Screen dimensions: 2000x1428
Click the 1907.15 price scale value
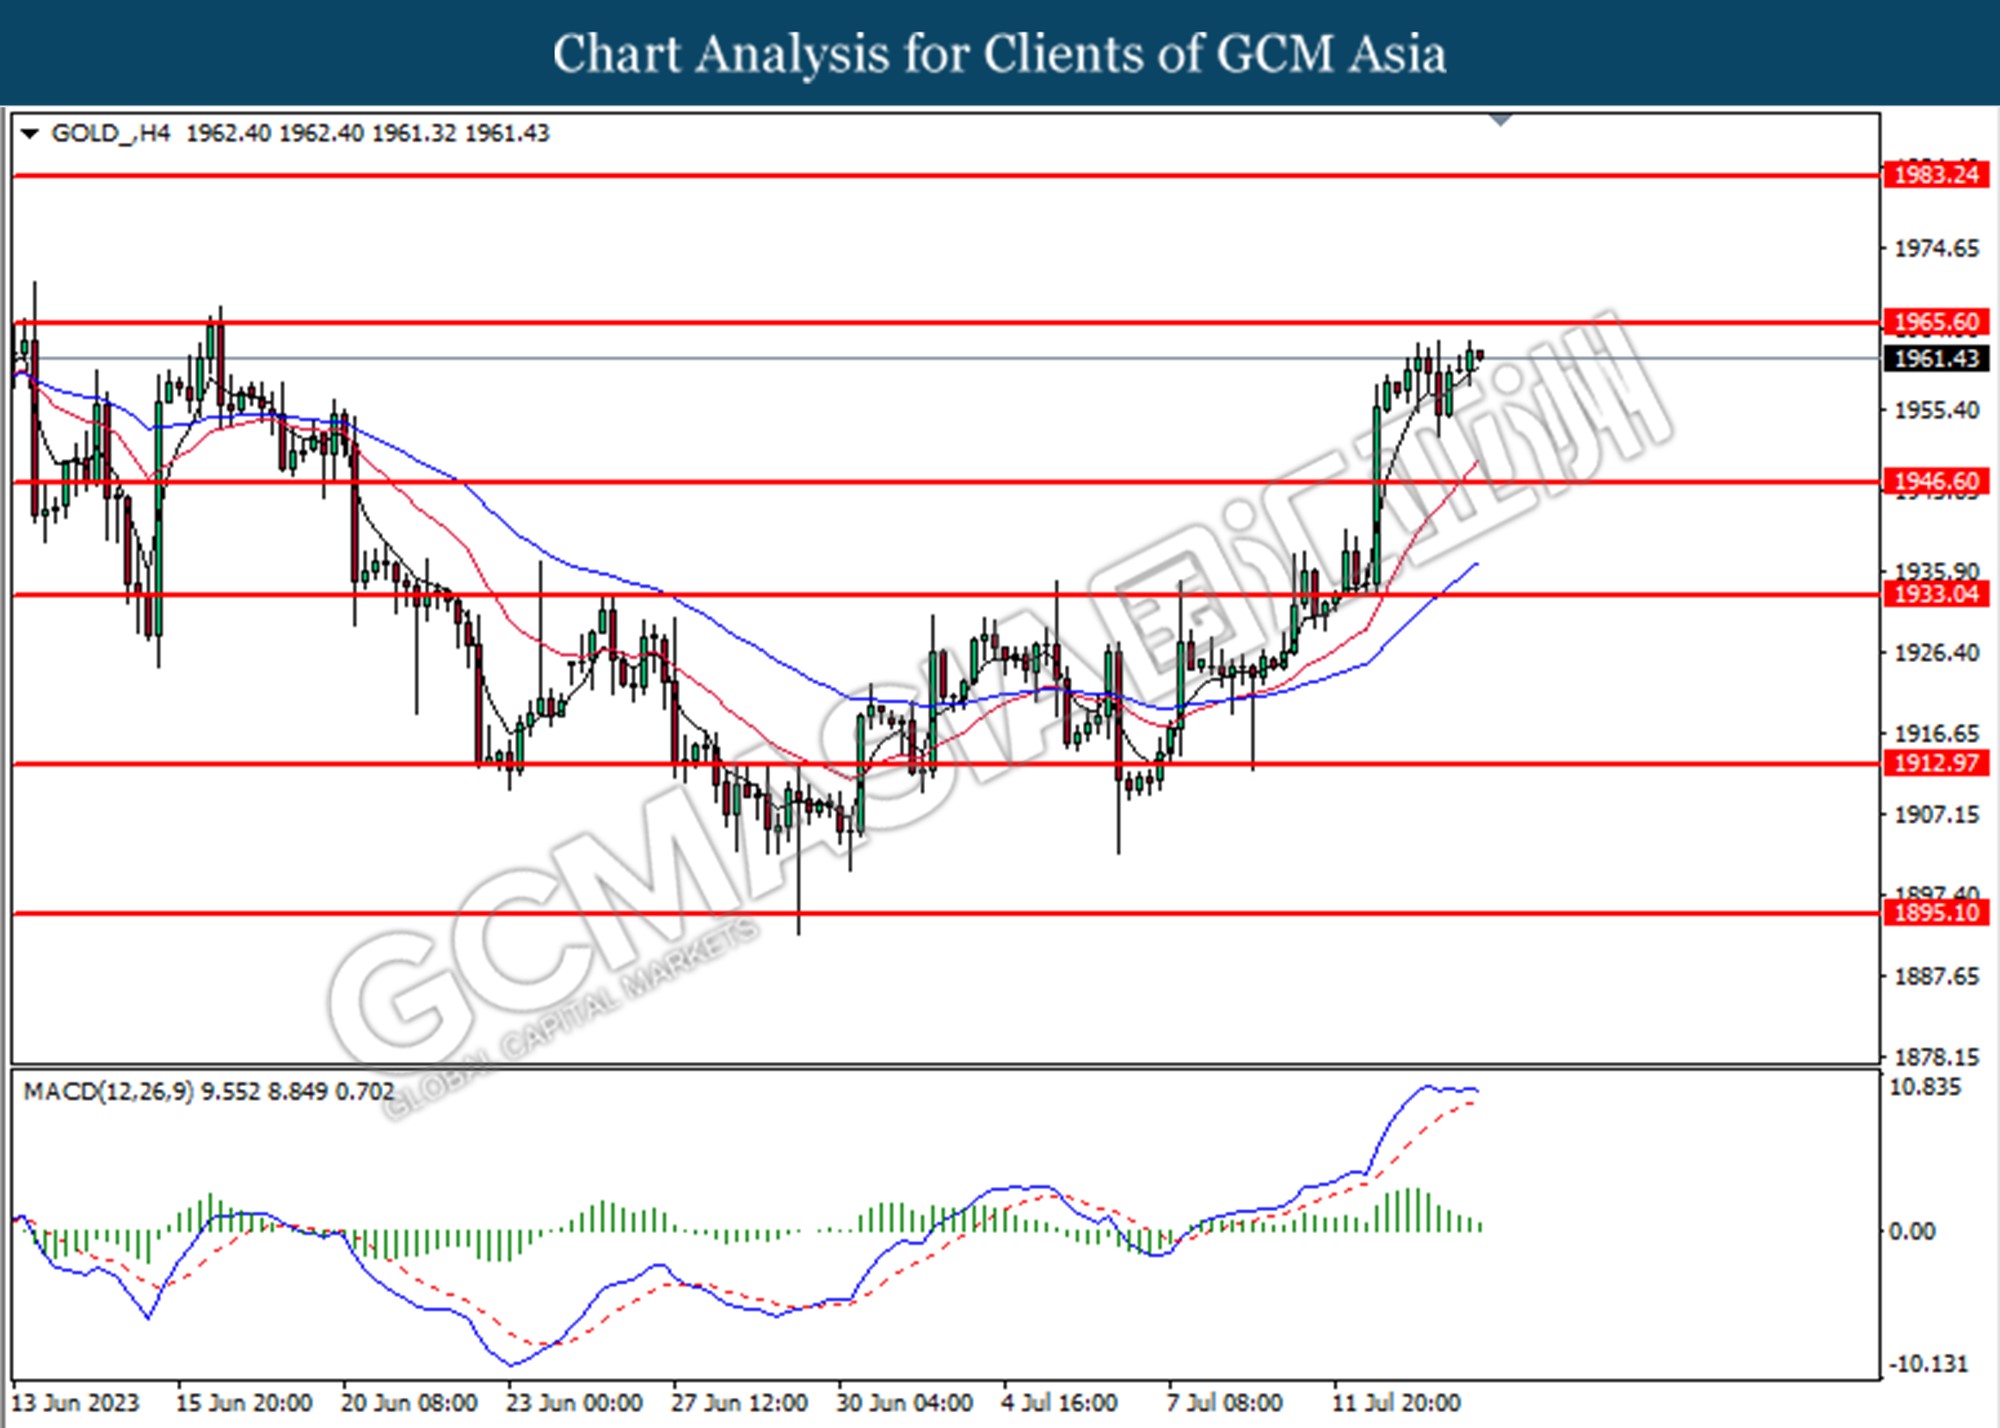pos(1936,815)
